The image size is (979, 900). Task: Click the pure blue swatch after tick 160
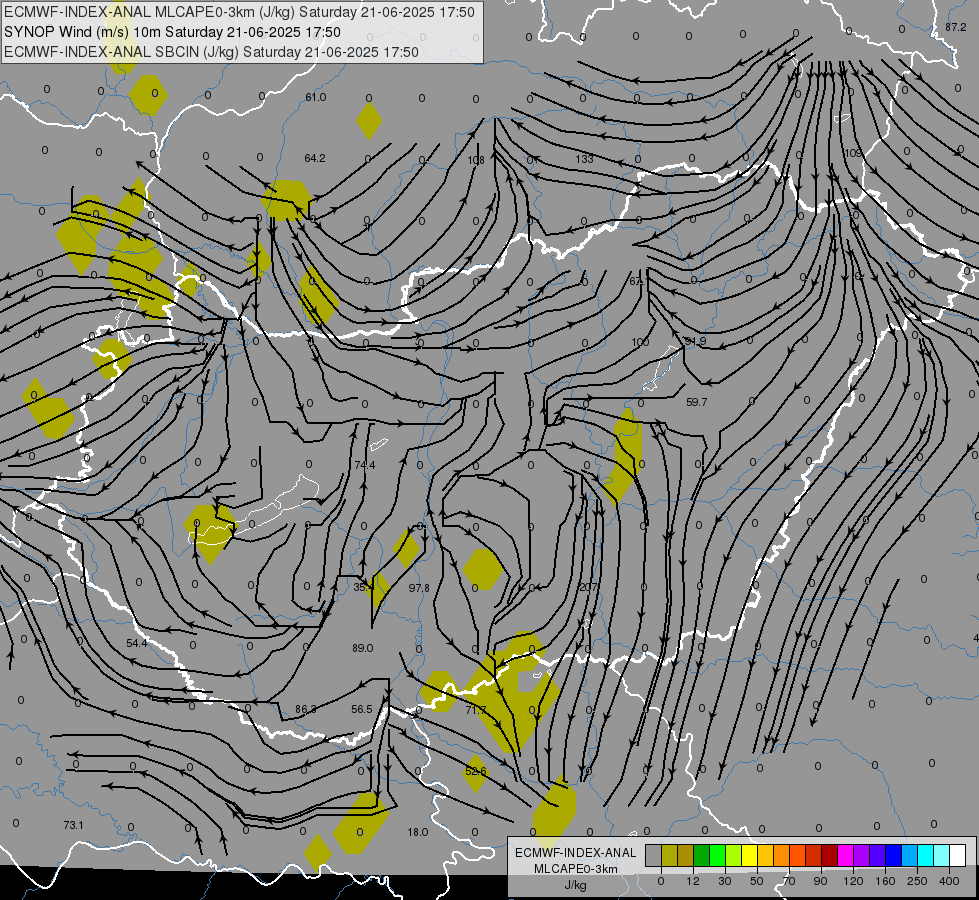pos(894,855)
